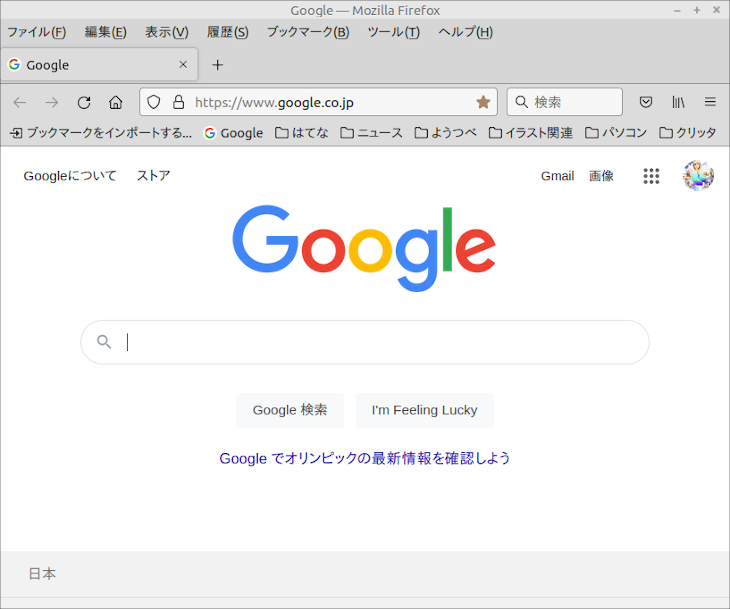Click inside the Google search input

pyautogui.click(x=365, y=342)
